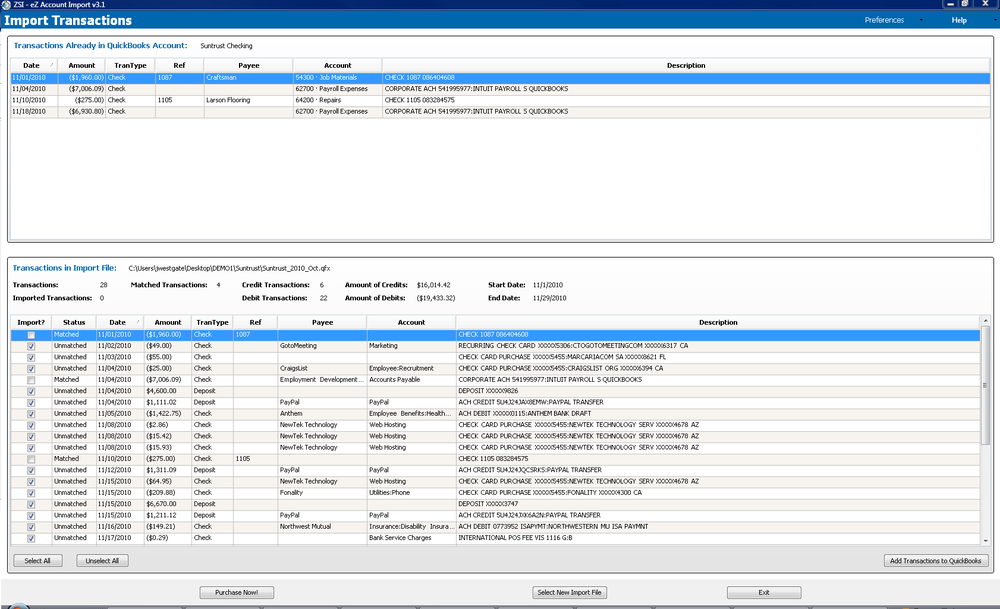Expand the Preferences dropdown arrow
Image resolution: width=1000 pixels, height=609 pixels.
click(x=920, y=20)
